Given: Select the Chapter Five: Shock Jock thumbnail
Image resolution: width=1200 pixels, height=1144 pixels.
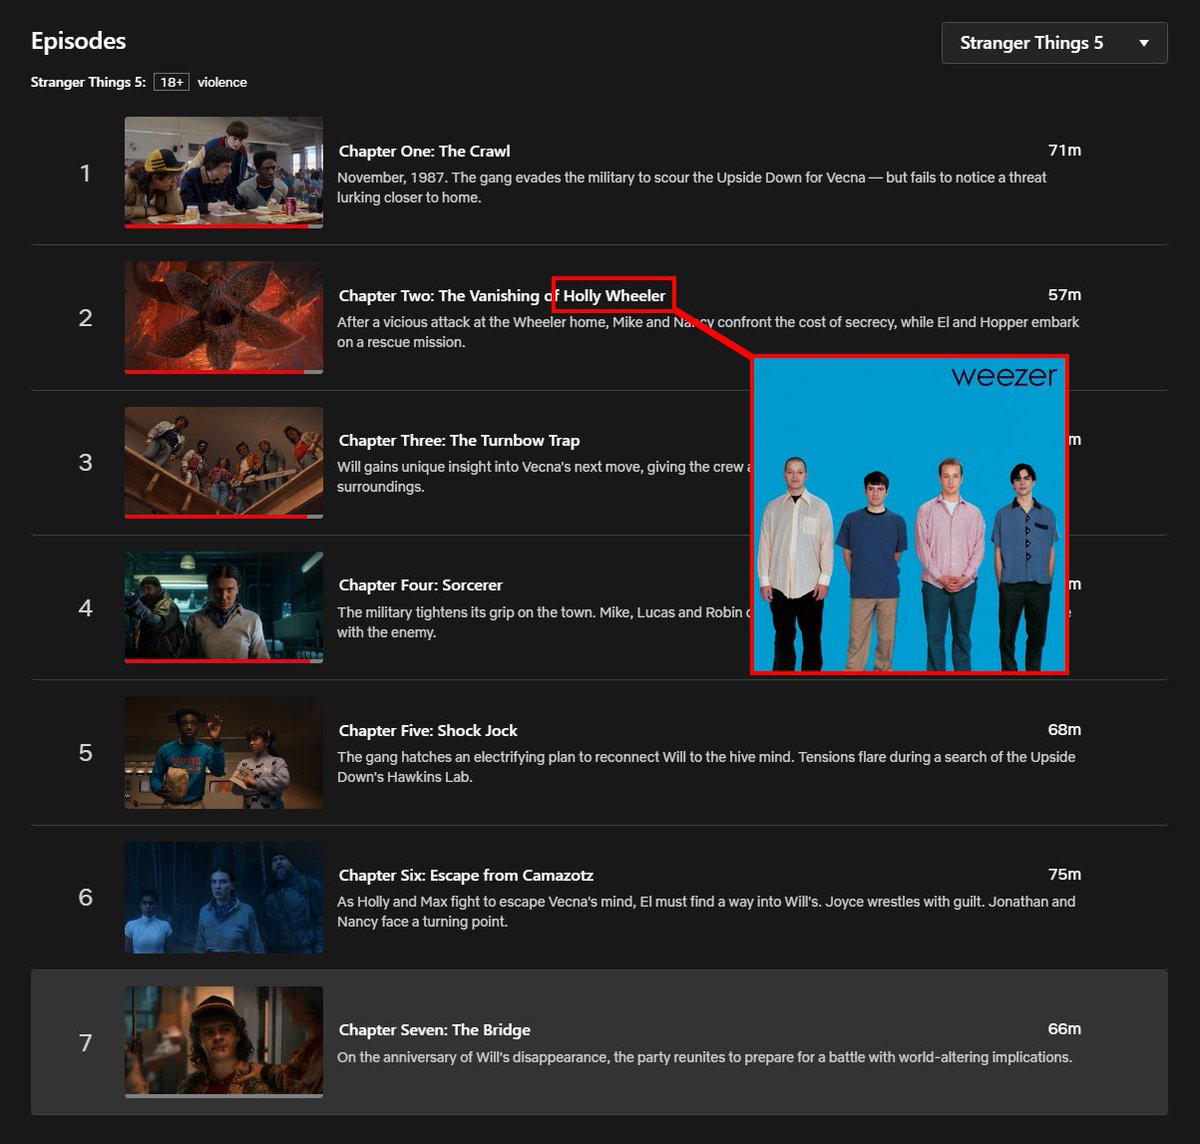Looking at the screenshot, I should point(223,752).
